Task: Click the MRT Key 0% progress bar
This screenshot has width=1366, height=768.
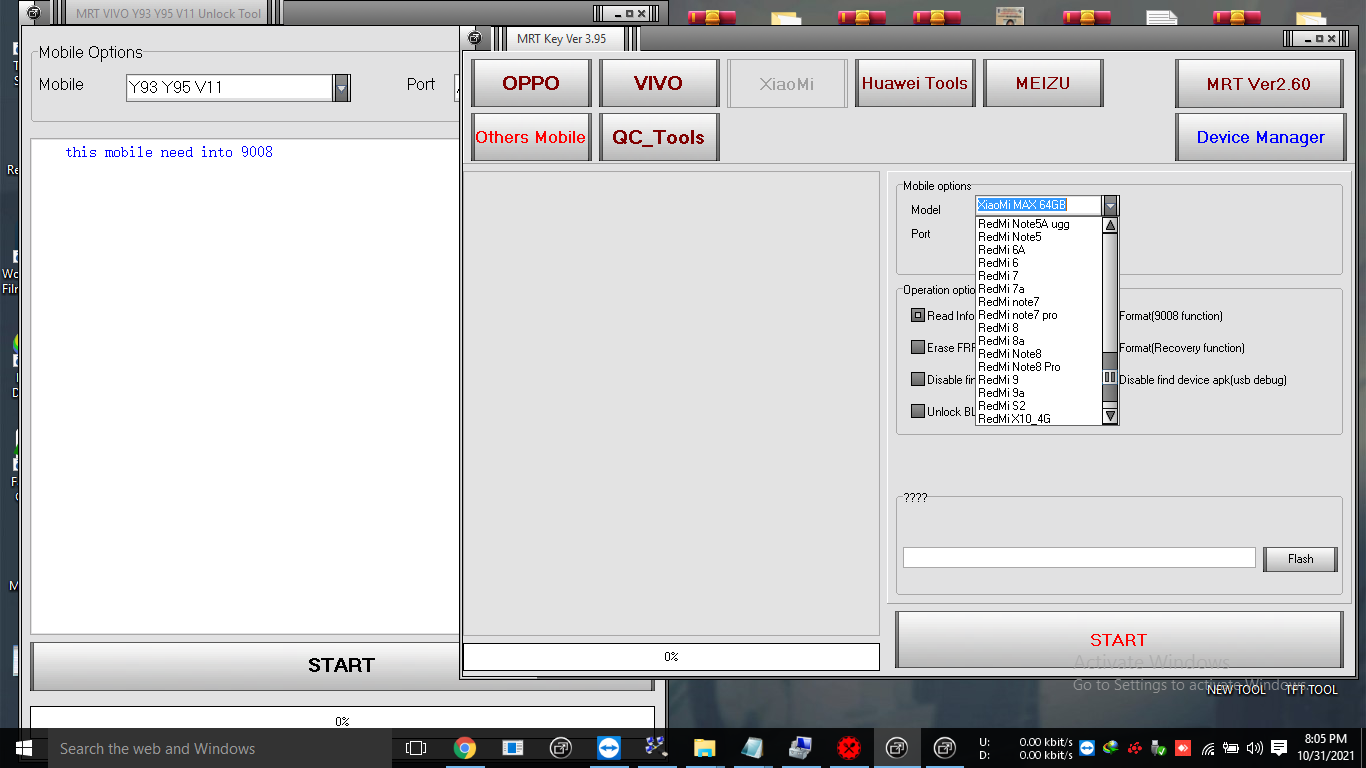Action: pos(671,657)
